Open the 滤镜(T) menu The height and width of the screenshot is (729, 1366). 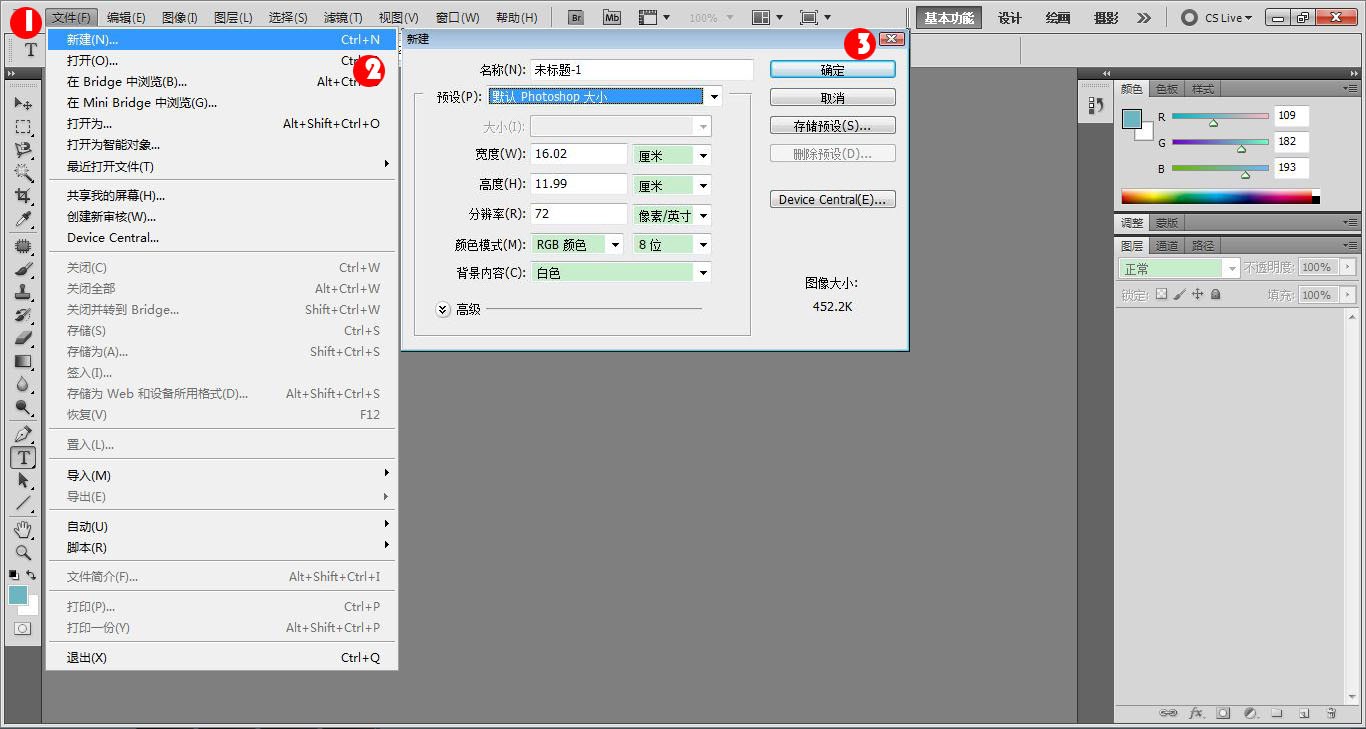[x=343, y=18]
